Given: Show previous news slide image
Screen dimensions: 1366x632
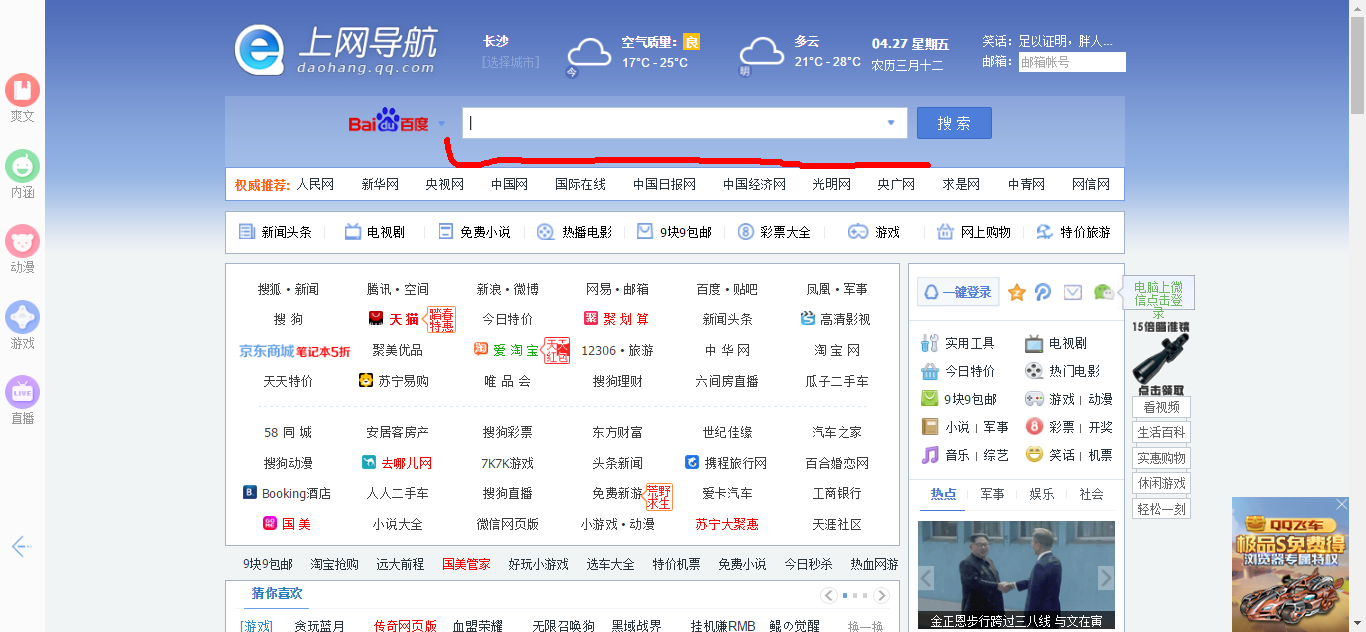Looking at the screenshot, I should (x=926, y=578).
